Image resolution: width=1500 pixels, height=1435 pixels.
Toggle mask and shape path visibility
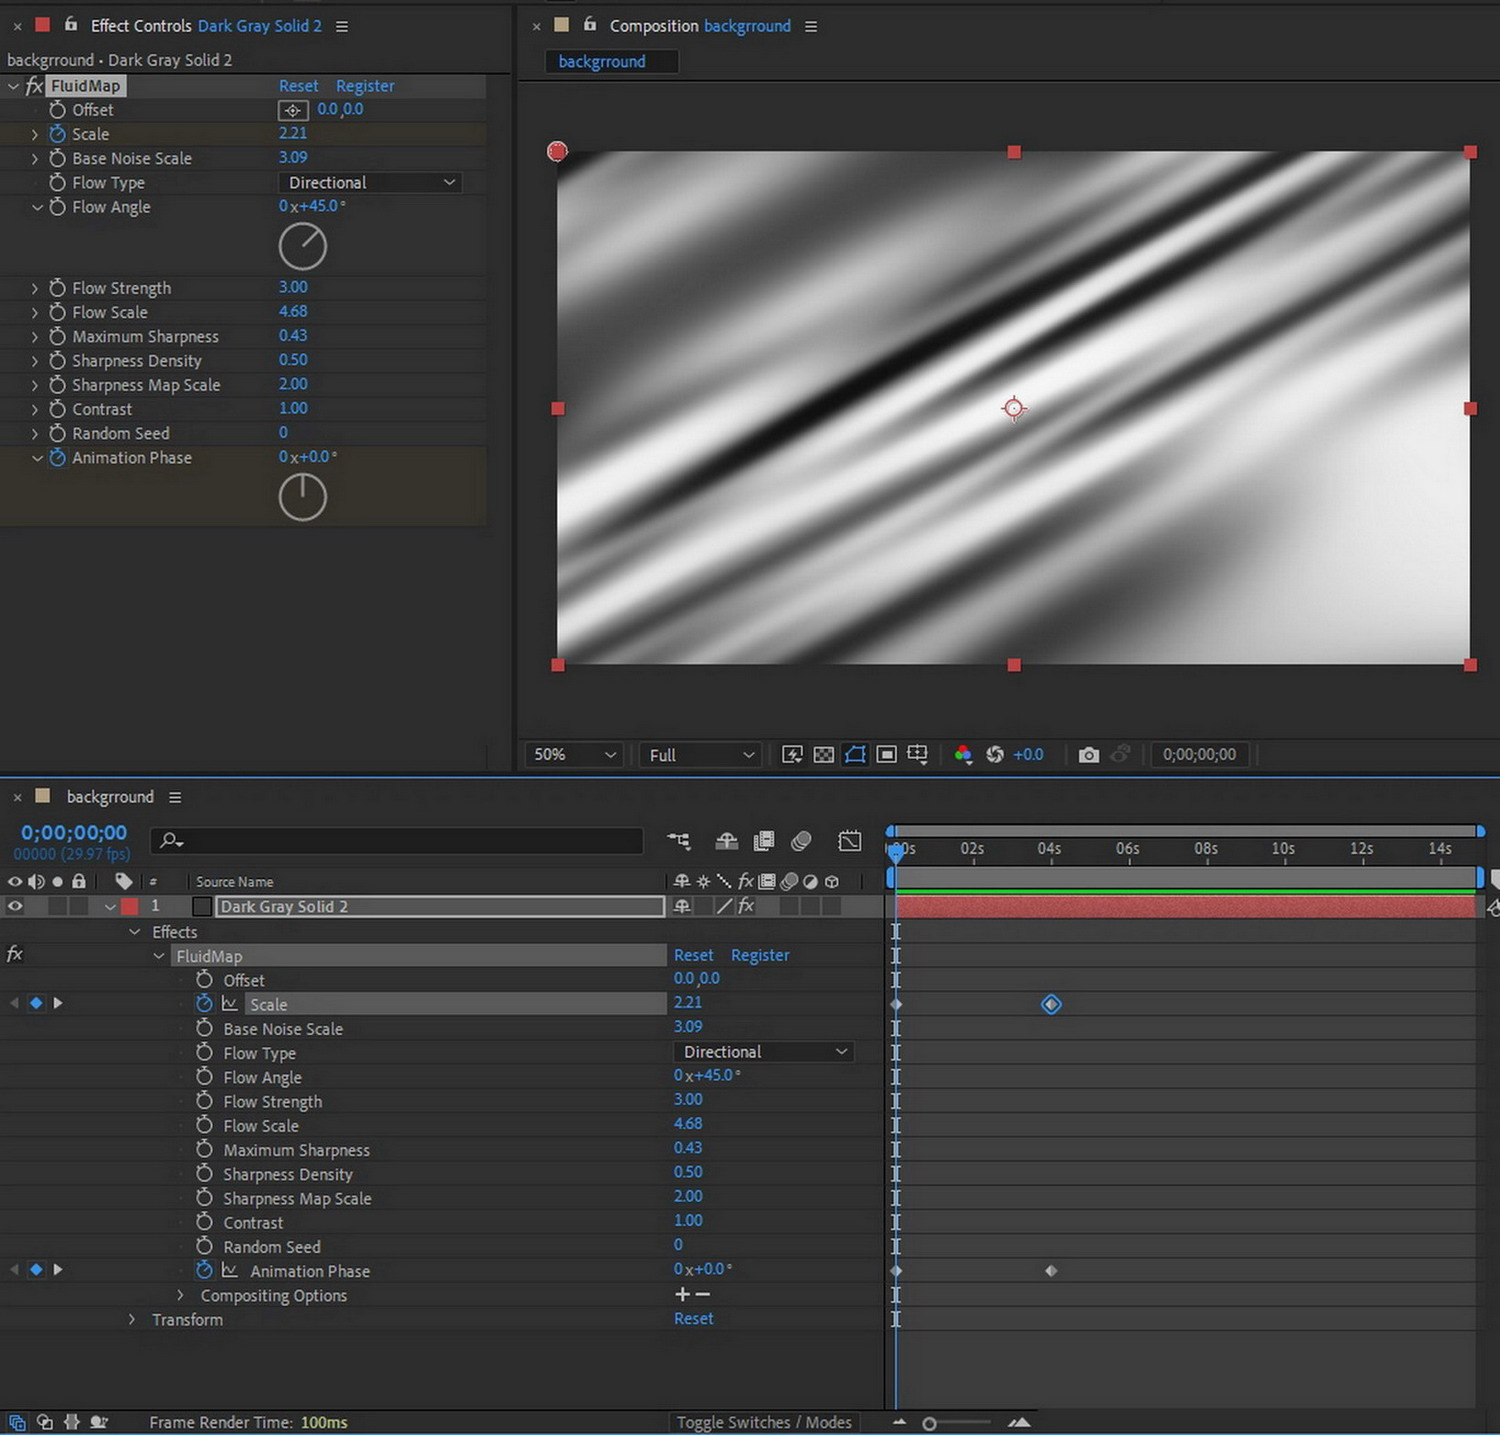click(855, 755)
